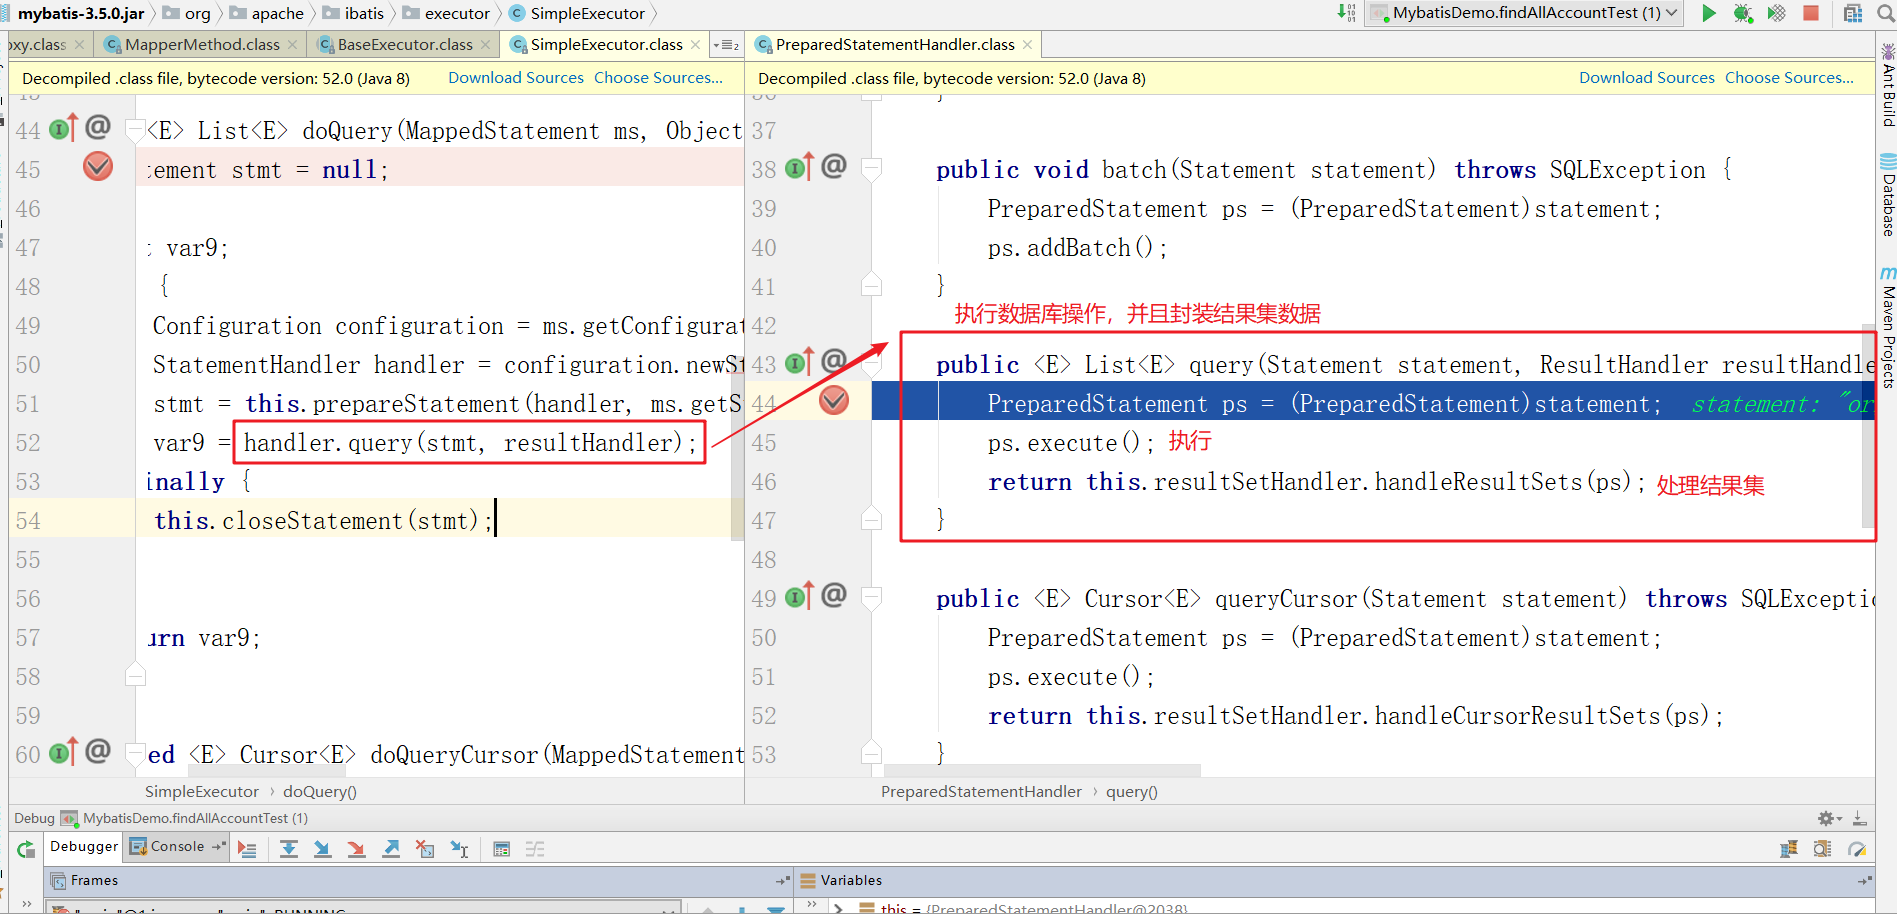Click the query() breadcrumb below right editor
This screenshot has width=1897, height=914.
pos(1132,792)
